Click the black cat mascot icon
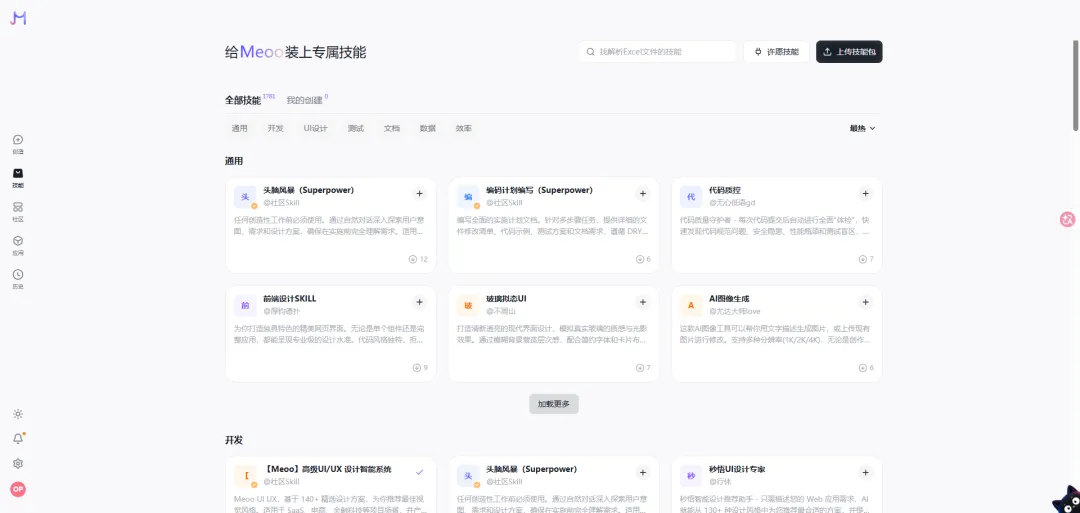This screenshot has width=1080, height=513. [1066, 499]
